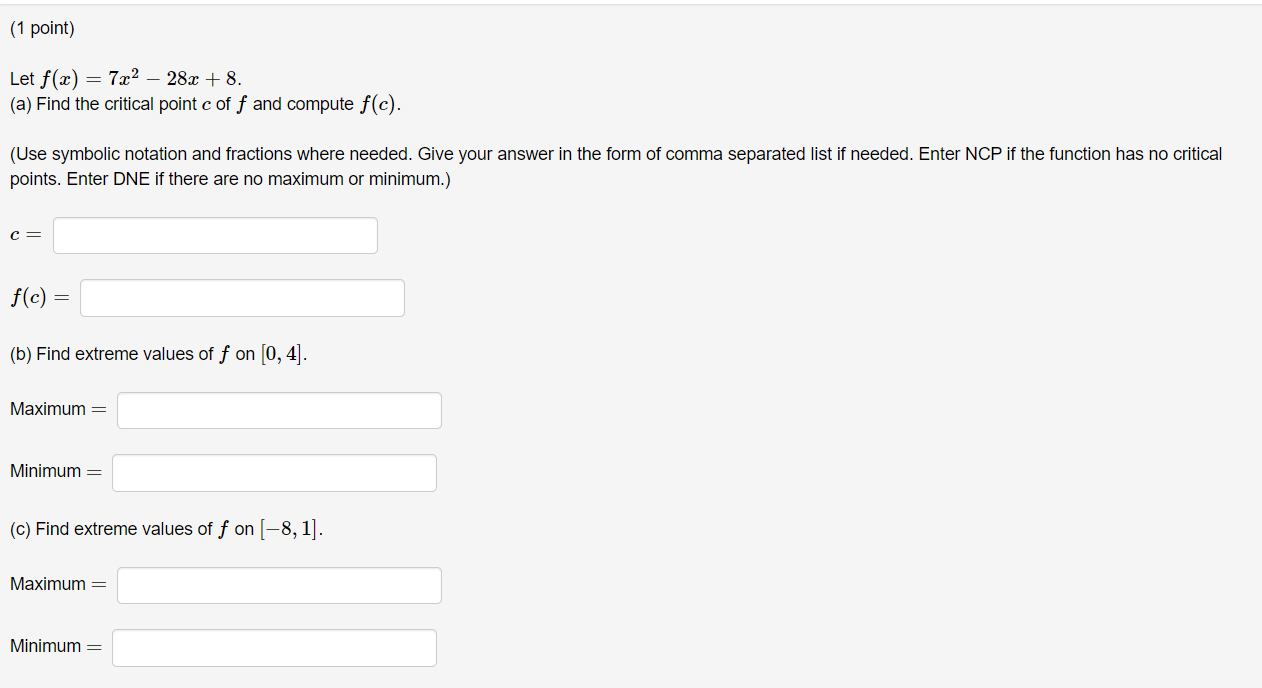Click the Minimum label under part (c)
The height and width of the screenshot is (688, 1262).
tap(55, 646)
